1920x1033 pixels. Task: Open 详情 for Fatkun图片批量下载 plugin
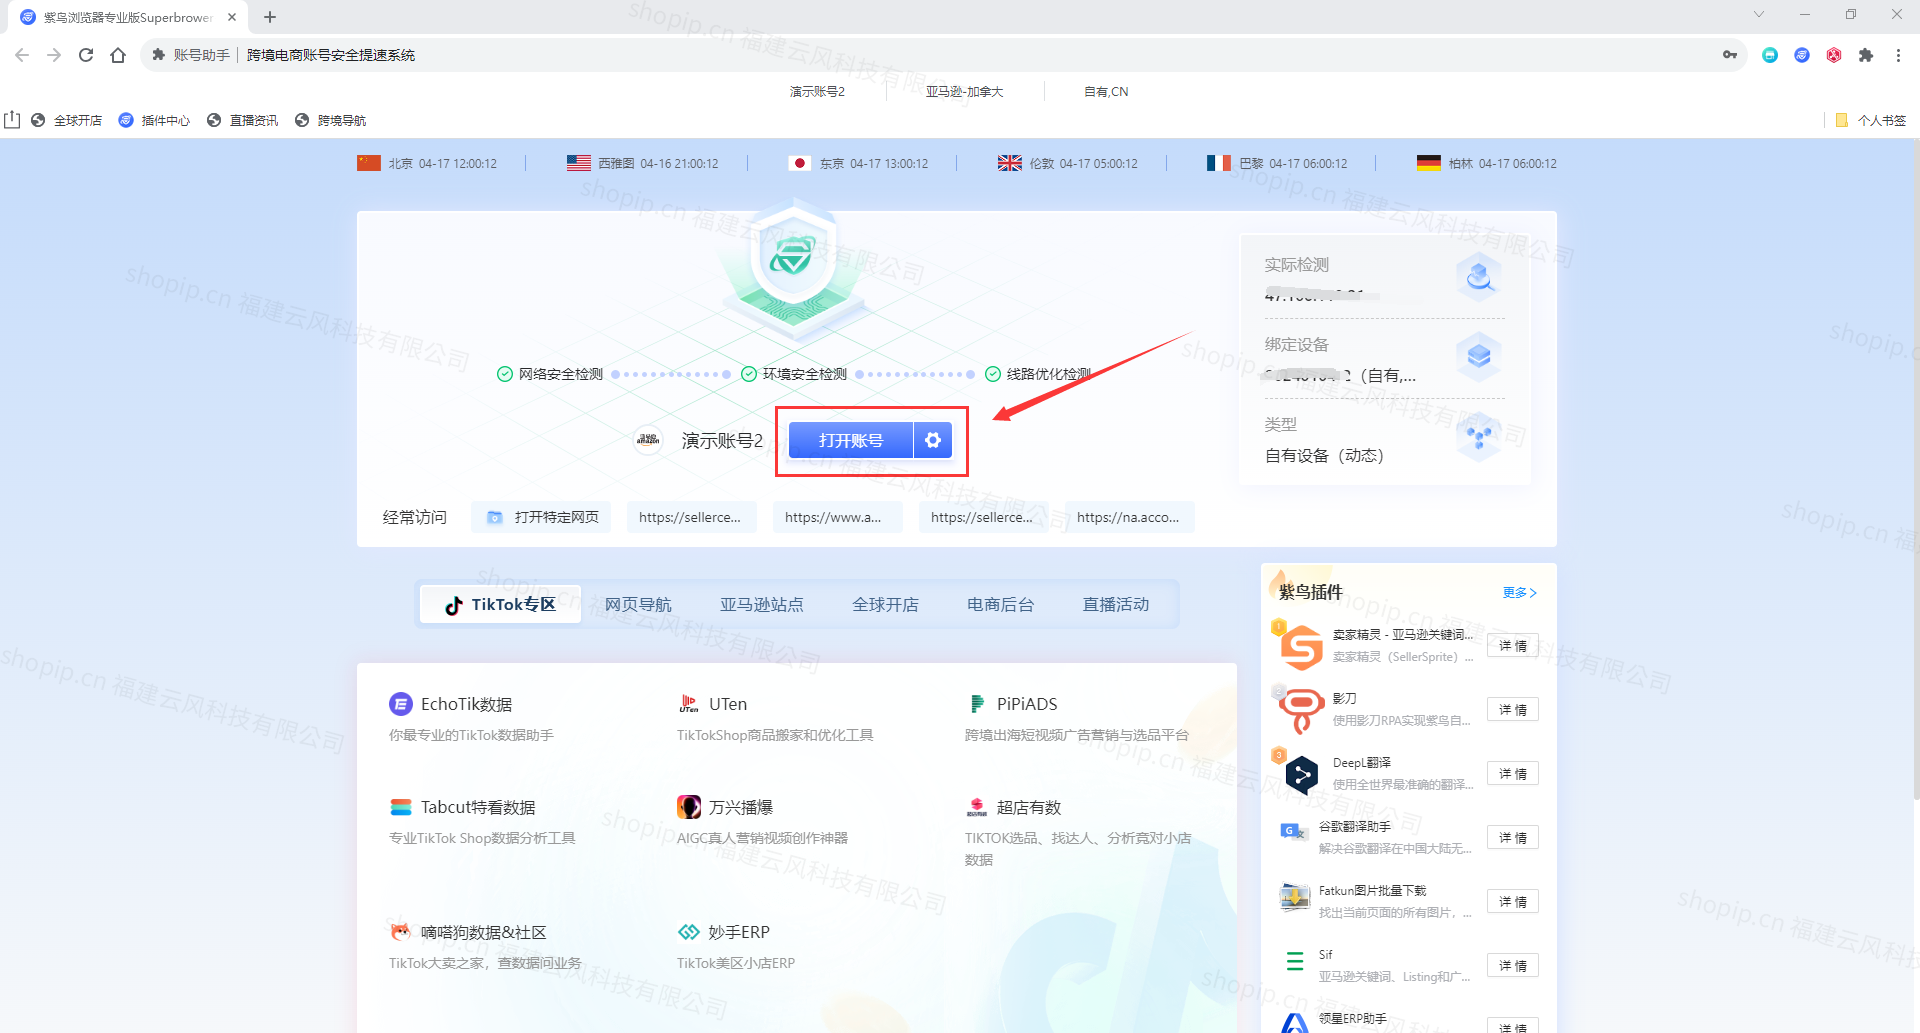click(x=1512, y=902)
